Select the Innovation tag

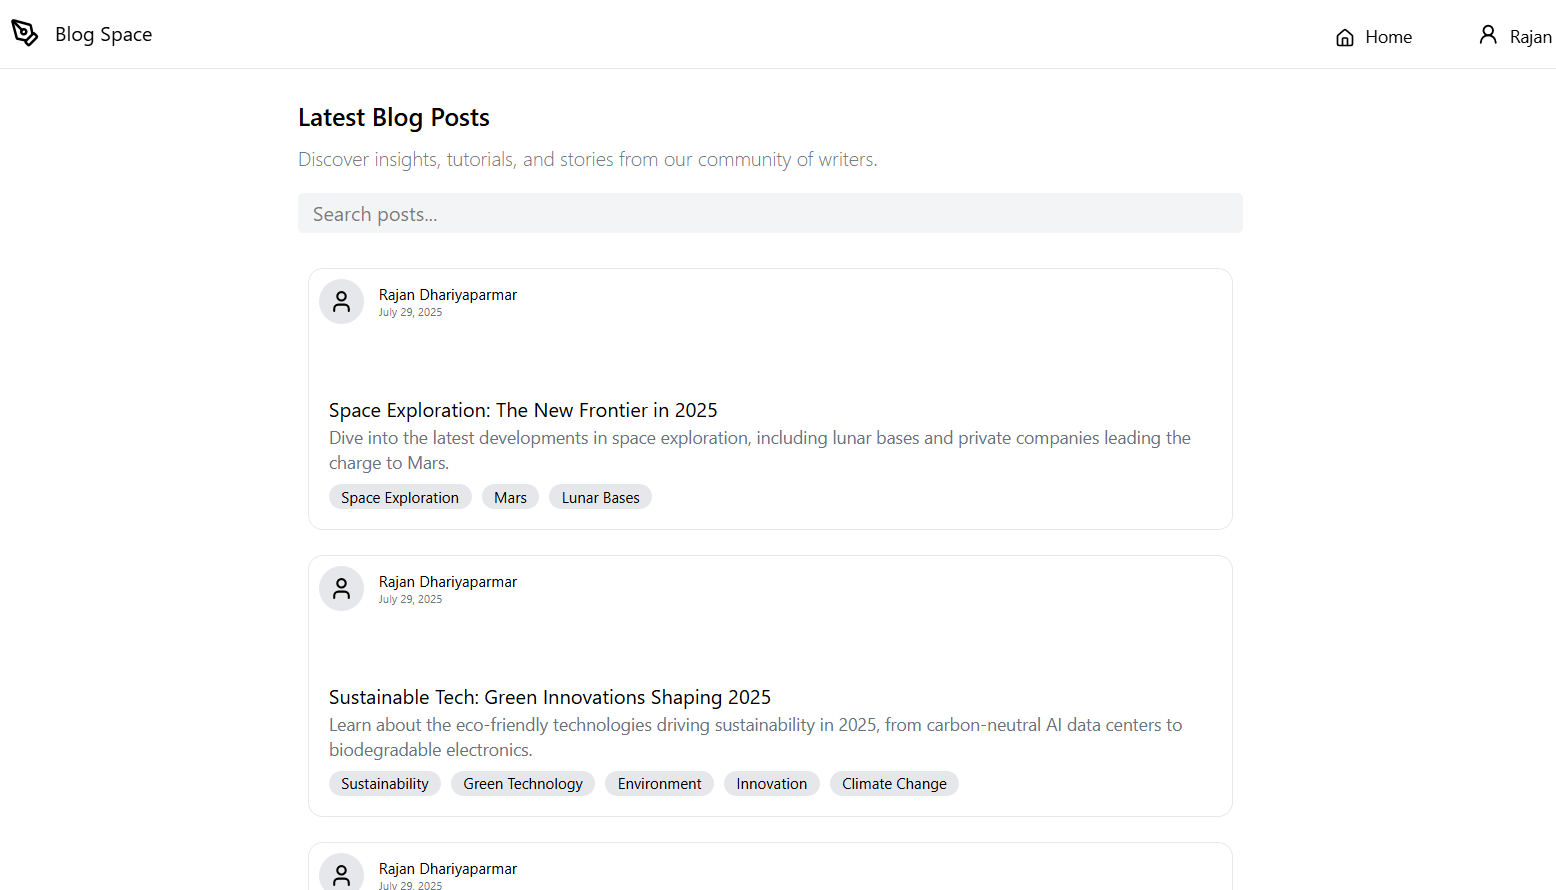point(772,784)
